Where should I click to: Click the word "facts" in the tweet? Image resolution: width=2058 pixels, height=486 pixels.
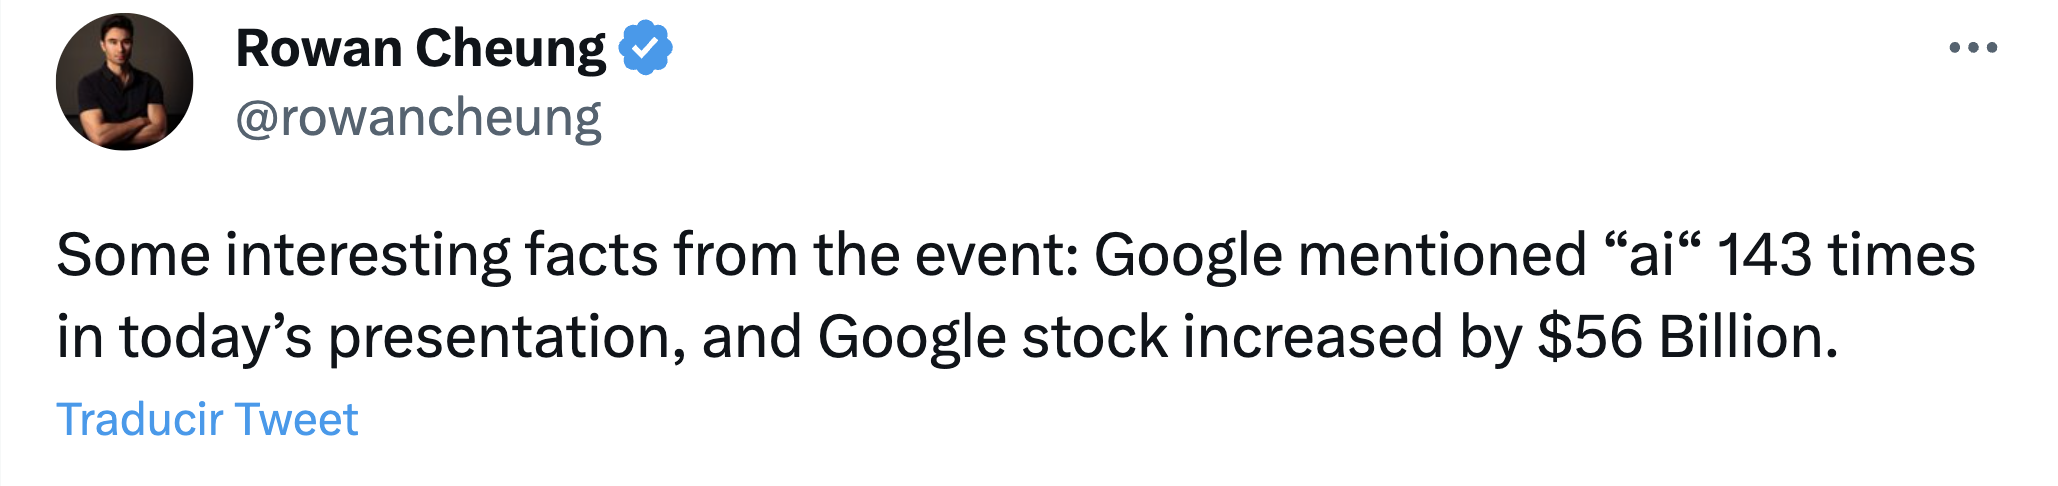click(x=591, y=255)
